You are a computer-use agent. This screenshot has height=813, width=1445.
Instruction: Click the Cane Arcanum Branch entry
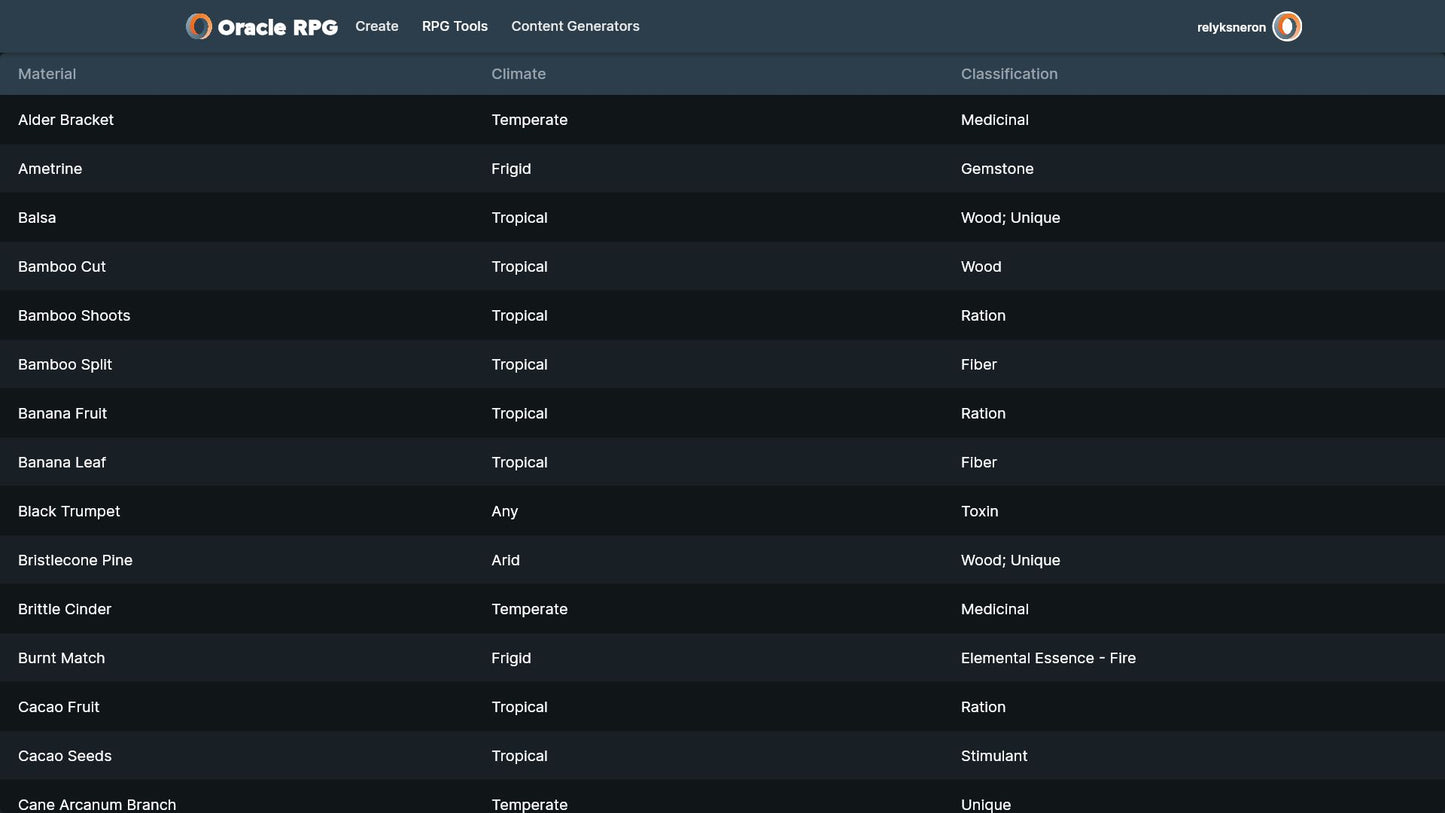click(x=97, y=804)
